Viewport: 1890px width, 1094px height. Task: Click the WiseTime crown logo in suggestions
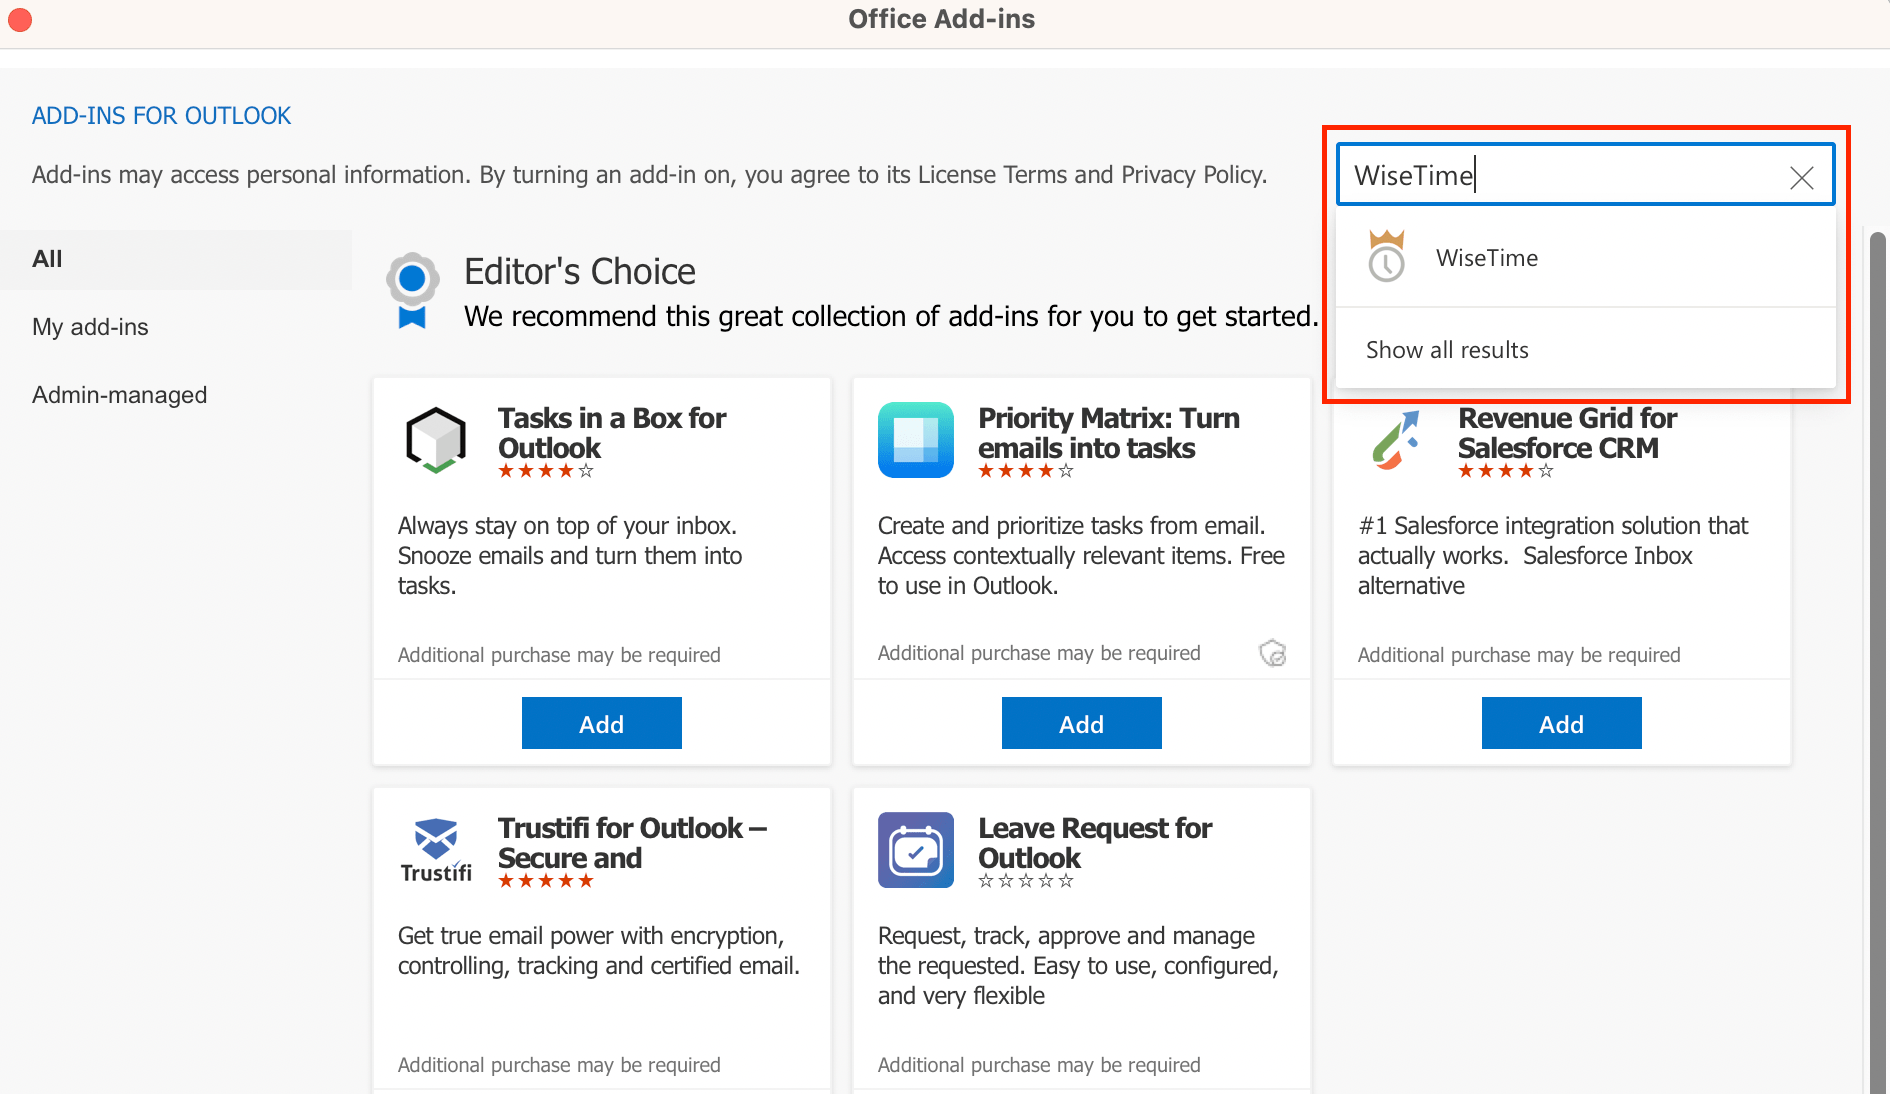click(x=1386, y=257)
